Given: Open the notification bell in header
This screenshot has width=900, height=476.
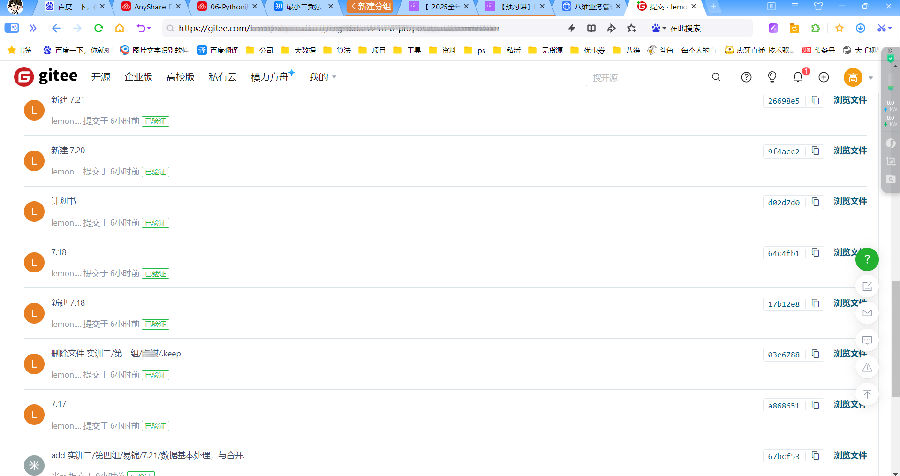Looking at the screenshot, I should [798, 77].
